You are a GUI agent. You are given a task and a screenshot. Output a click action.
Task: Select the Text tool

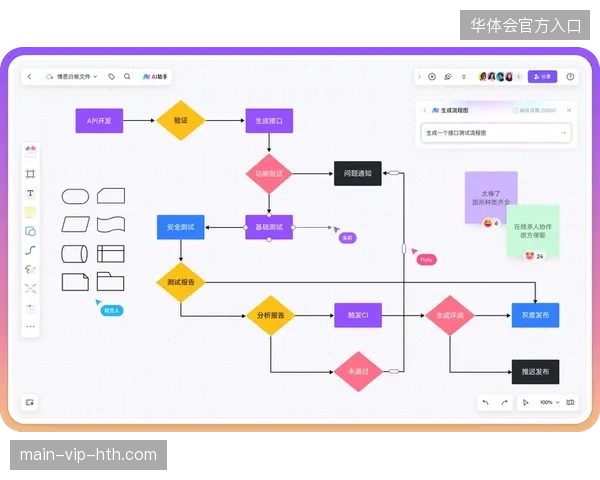(x=30, y=193)
